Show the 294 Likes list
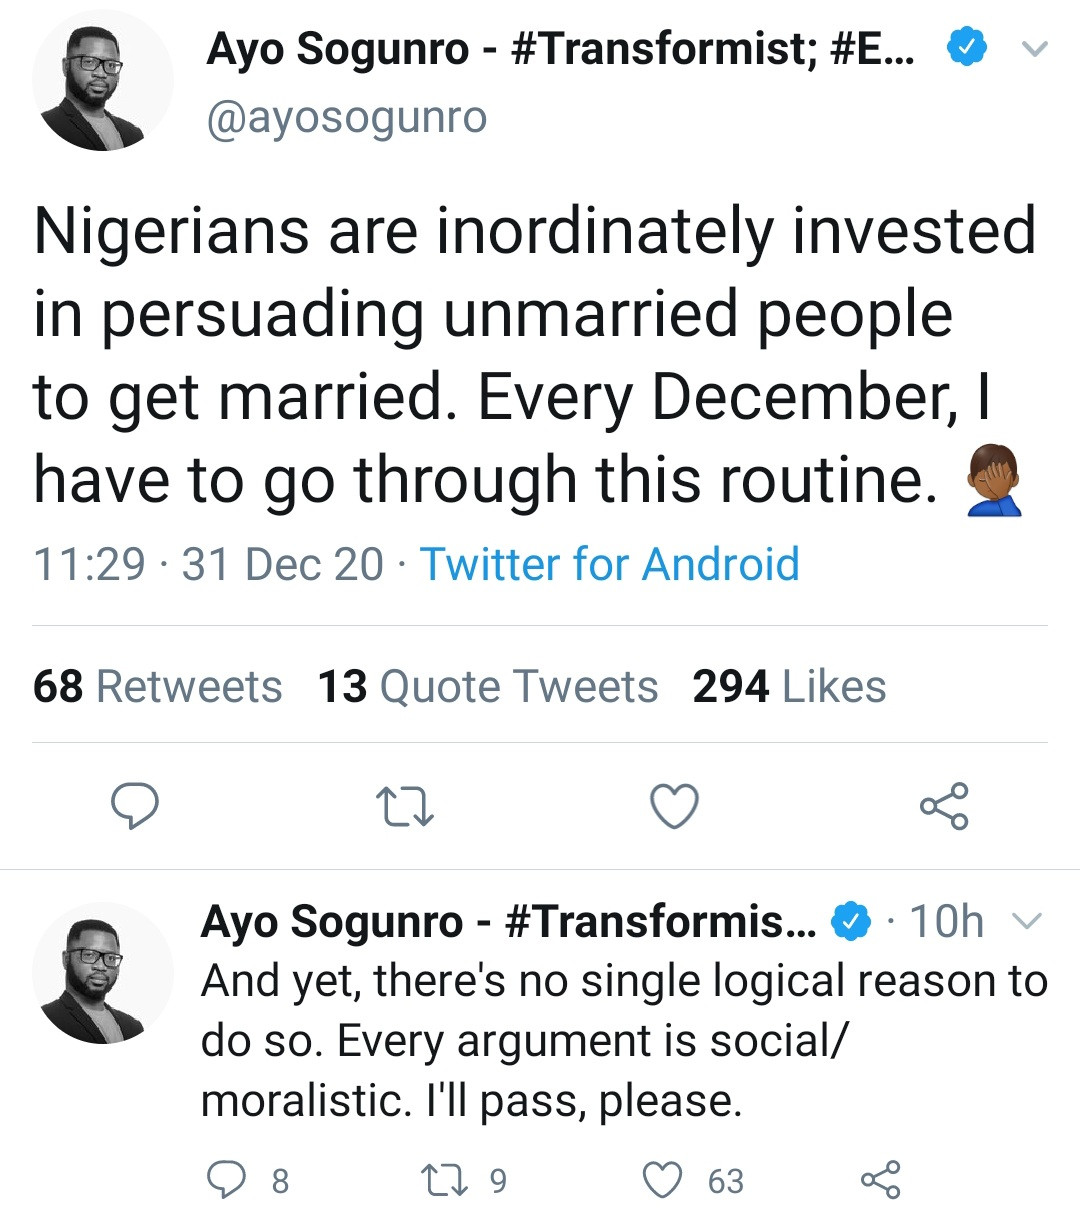Image resolution: width=1080 pixels, height=1208 pixels. pyautogui.click(x=789, y=687)
